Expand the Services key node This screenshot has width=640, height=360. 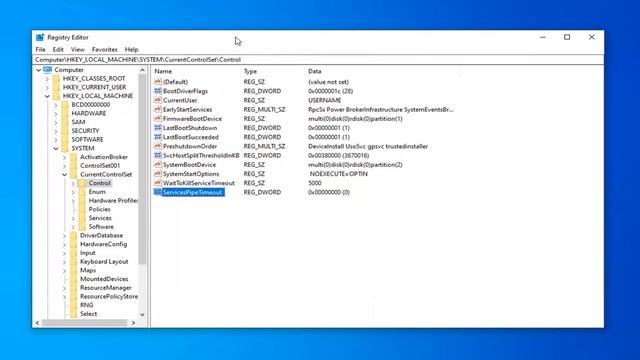pyautogui.click(x=73, y=218)
